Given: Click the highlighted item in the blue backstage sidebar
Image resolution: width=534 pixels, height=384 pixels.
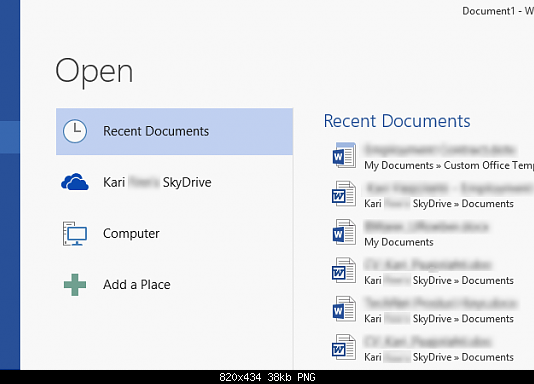Looking at the screenshot, I should (x=10, y=137).
